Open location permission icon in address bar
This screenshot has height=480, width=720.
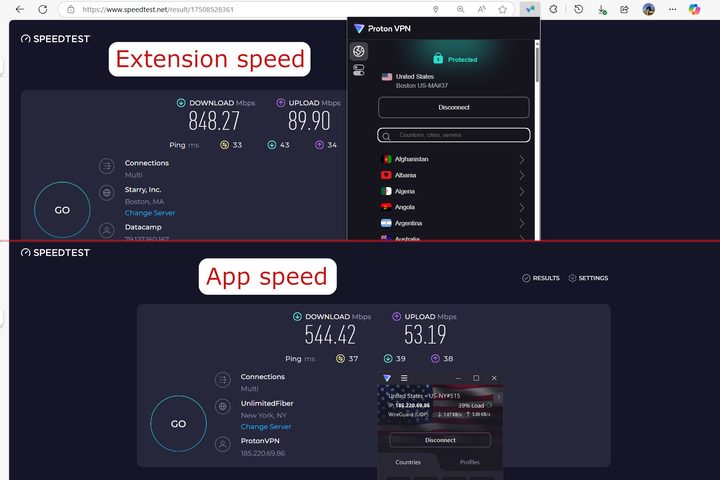[x=435, y=9]
